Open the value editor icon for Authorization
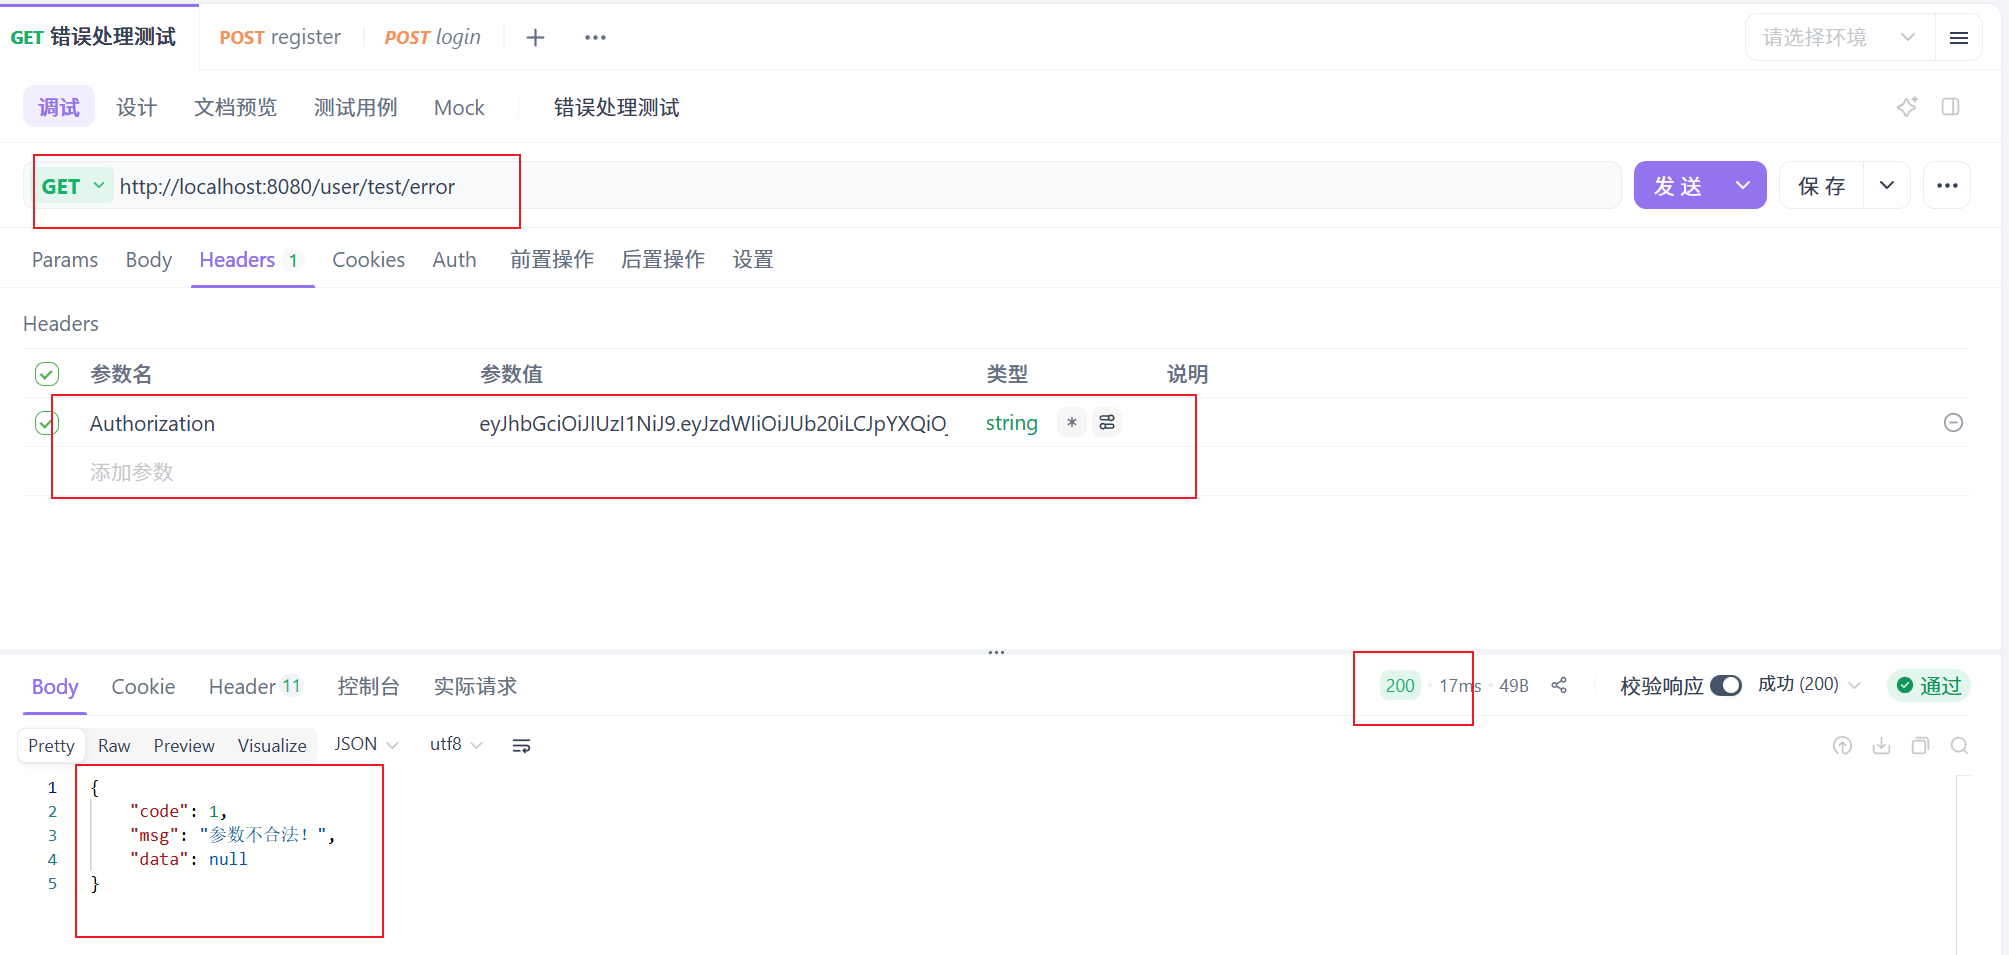The image size is (2009, 955). [x=1107, y=423]
